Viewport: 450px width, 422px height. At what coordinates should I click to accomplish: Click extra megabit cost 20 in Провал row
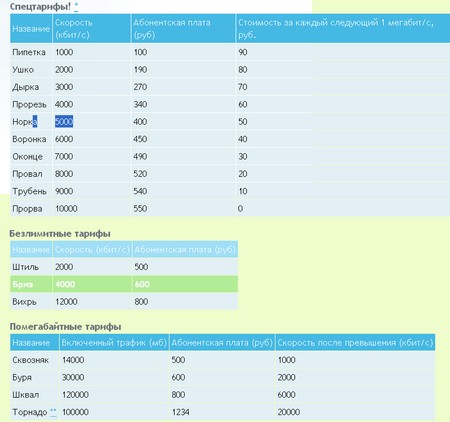point(243,174)
